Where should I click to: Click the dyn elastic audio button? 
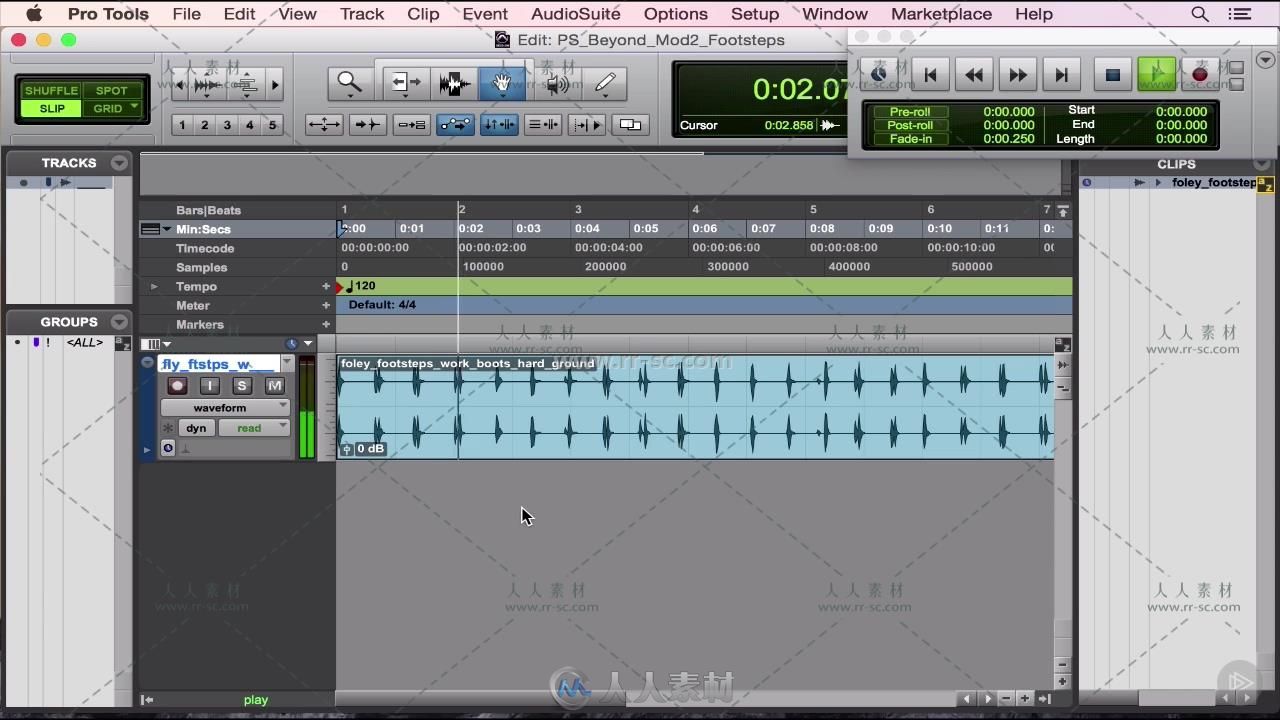pyautogui.click(x=196, y=428)
